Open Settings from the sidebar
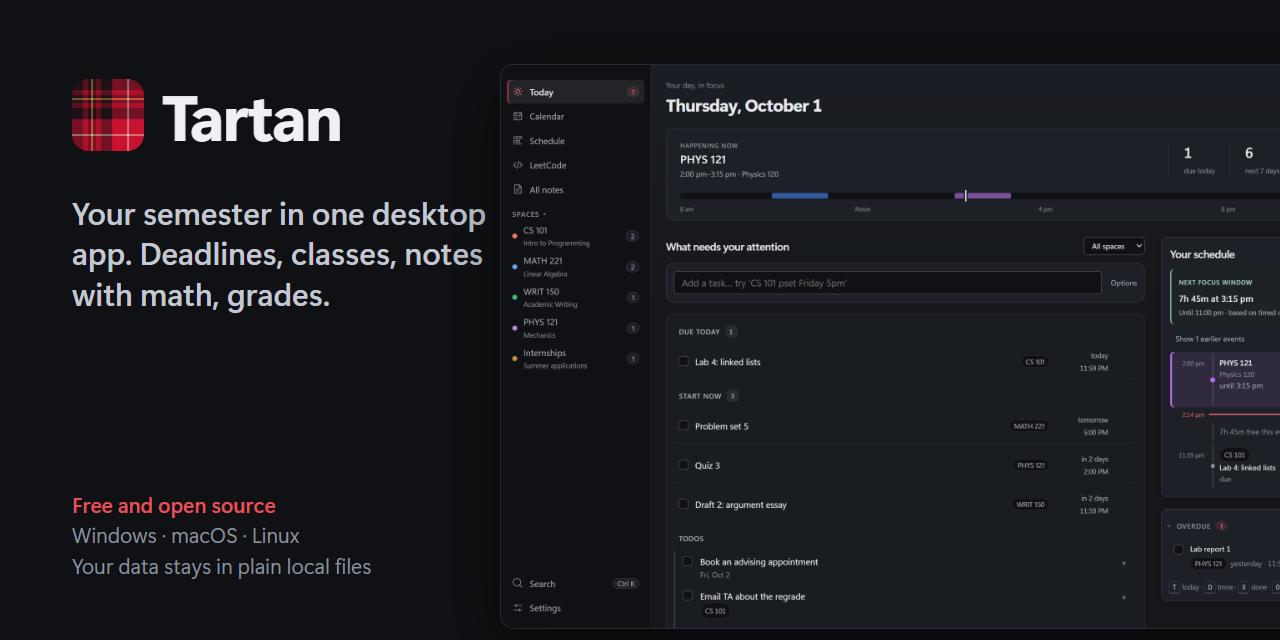This screenshot has width=1280, height=640. click(x=575, y=608)
